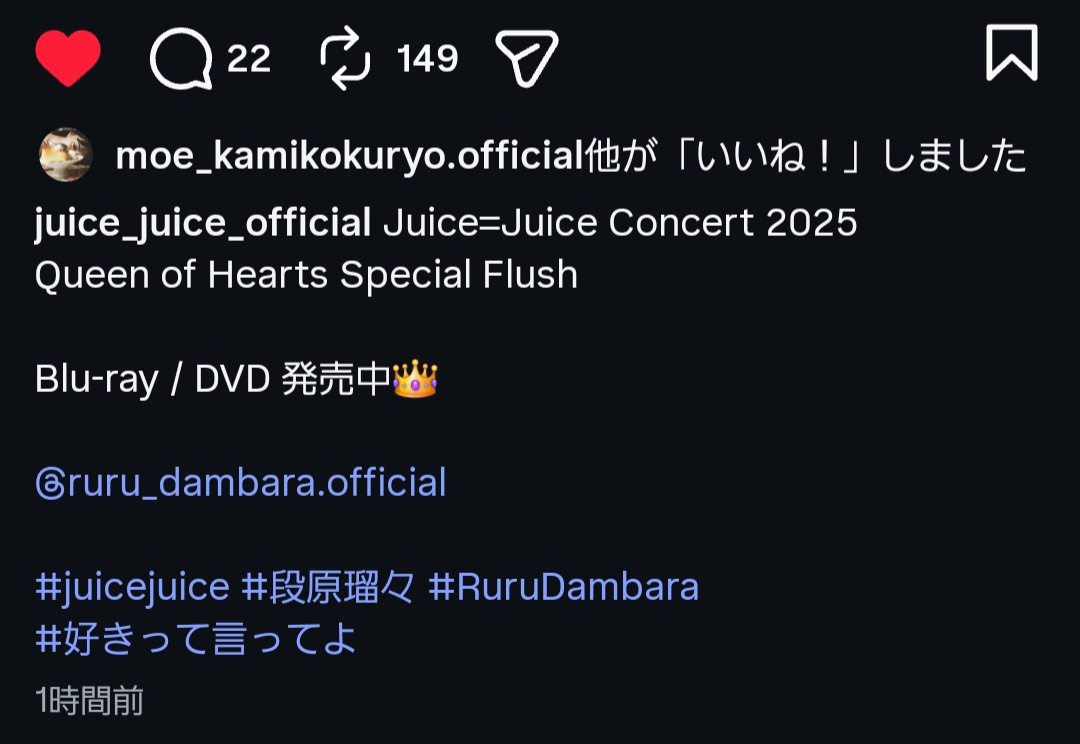Screen dimensions: 1080x744
Task: Open juice_juice_official profile name
Action: (202, 223)
